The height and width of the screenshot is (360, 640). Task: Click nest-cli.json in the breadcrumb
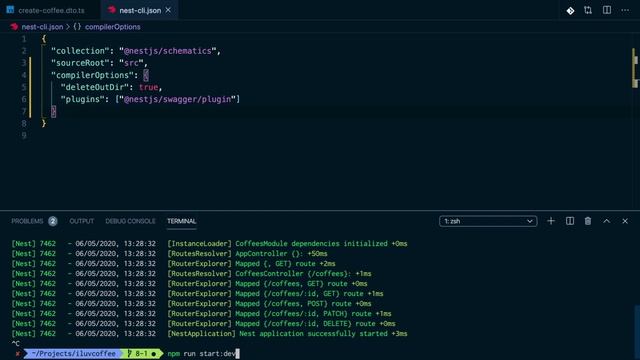42,27
